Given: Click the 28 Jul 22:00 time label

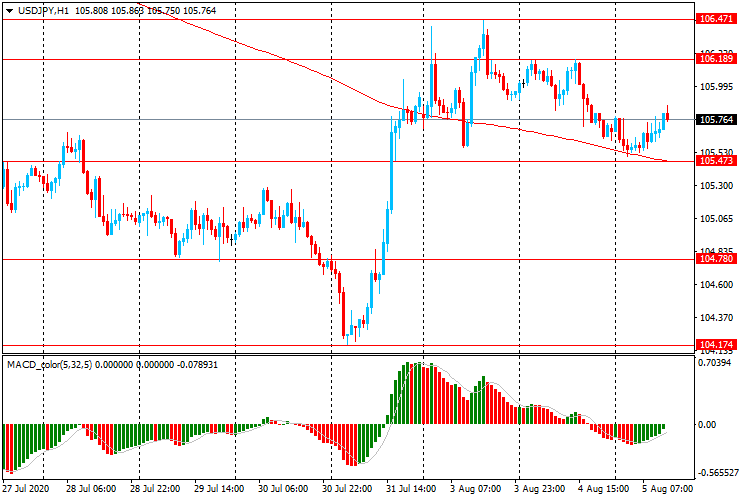Looking at the screenshot, I should click(x=155, y=489).
